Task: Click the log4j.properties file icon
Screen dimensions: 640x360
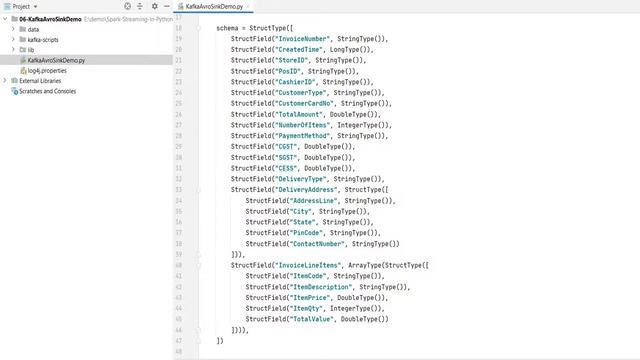Action: tap(23, 71)
